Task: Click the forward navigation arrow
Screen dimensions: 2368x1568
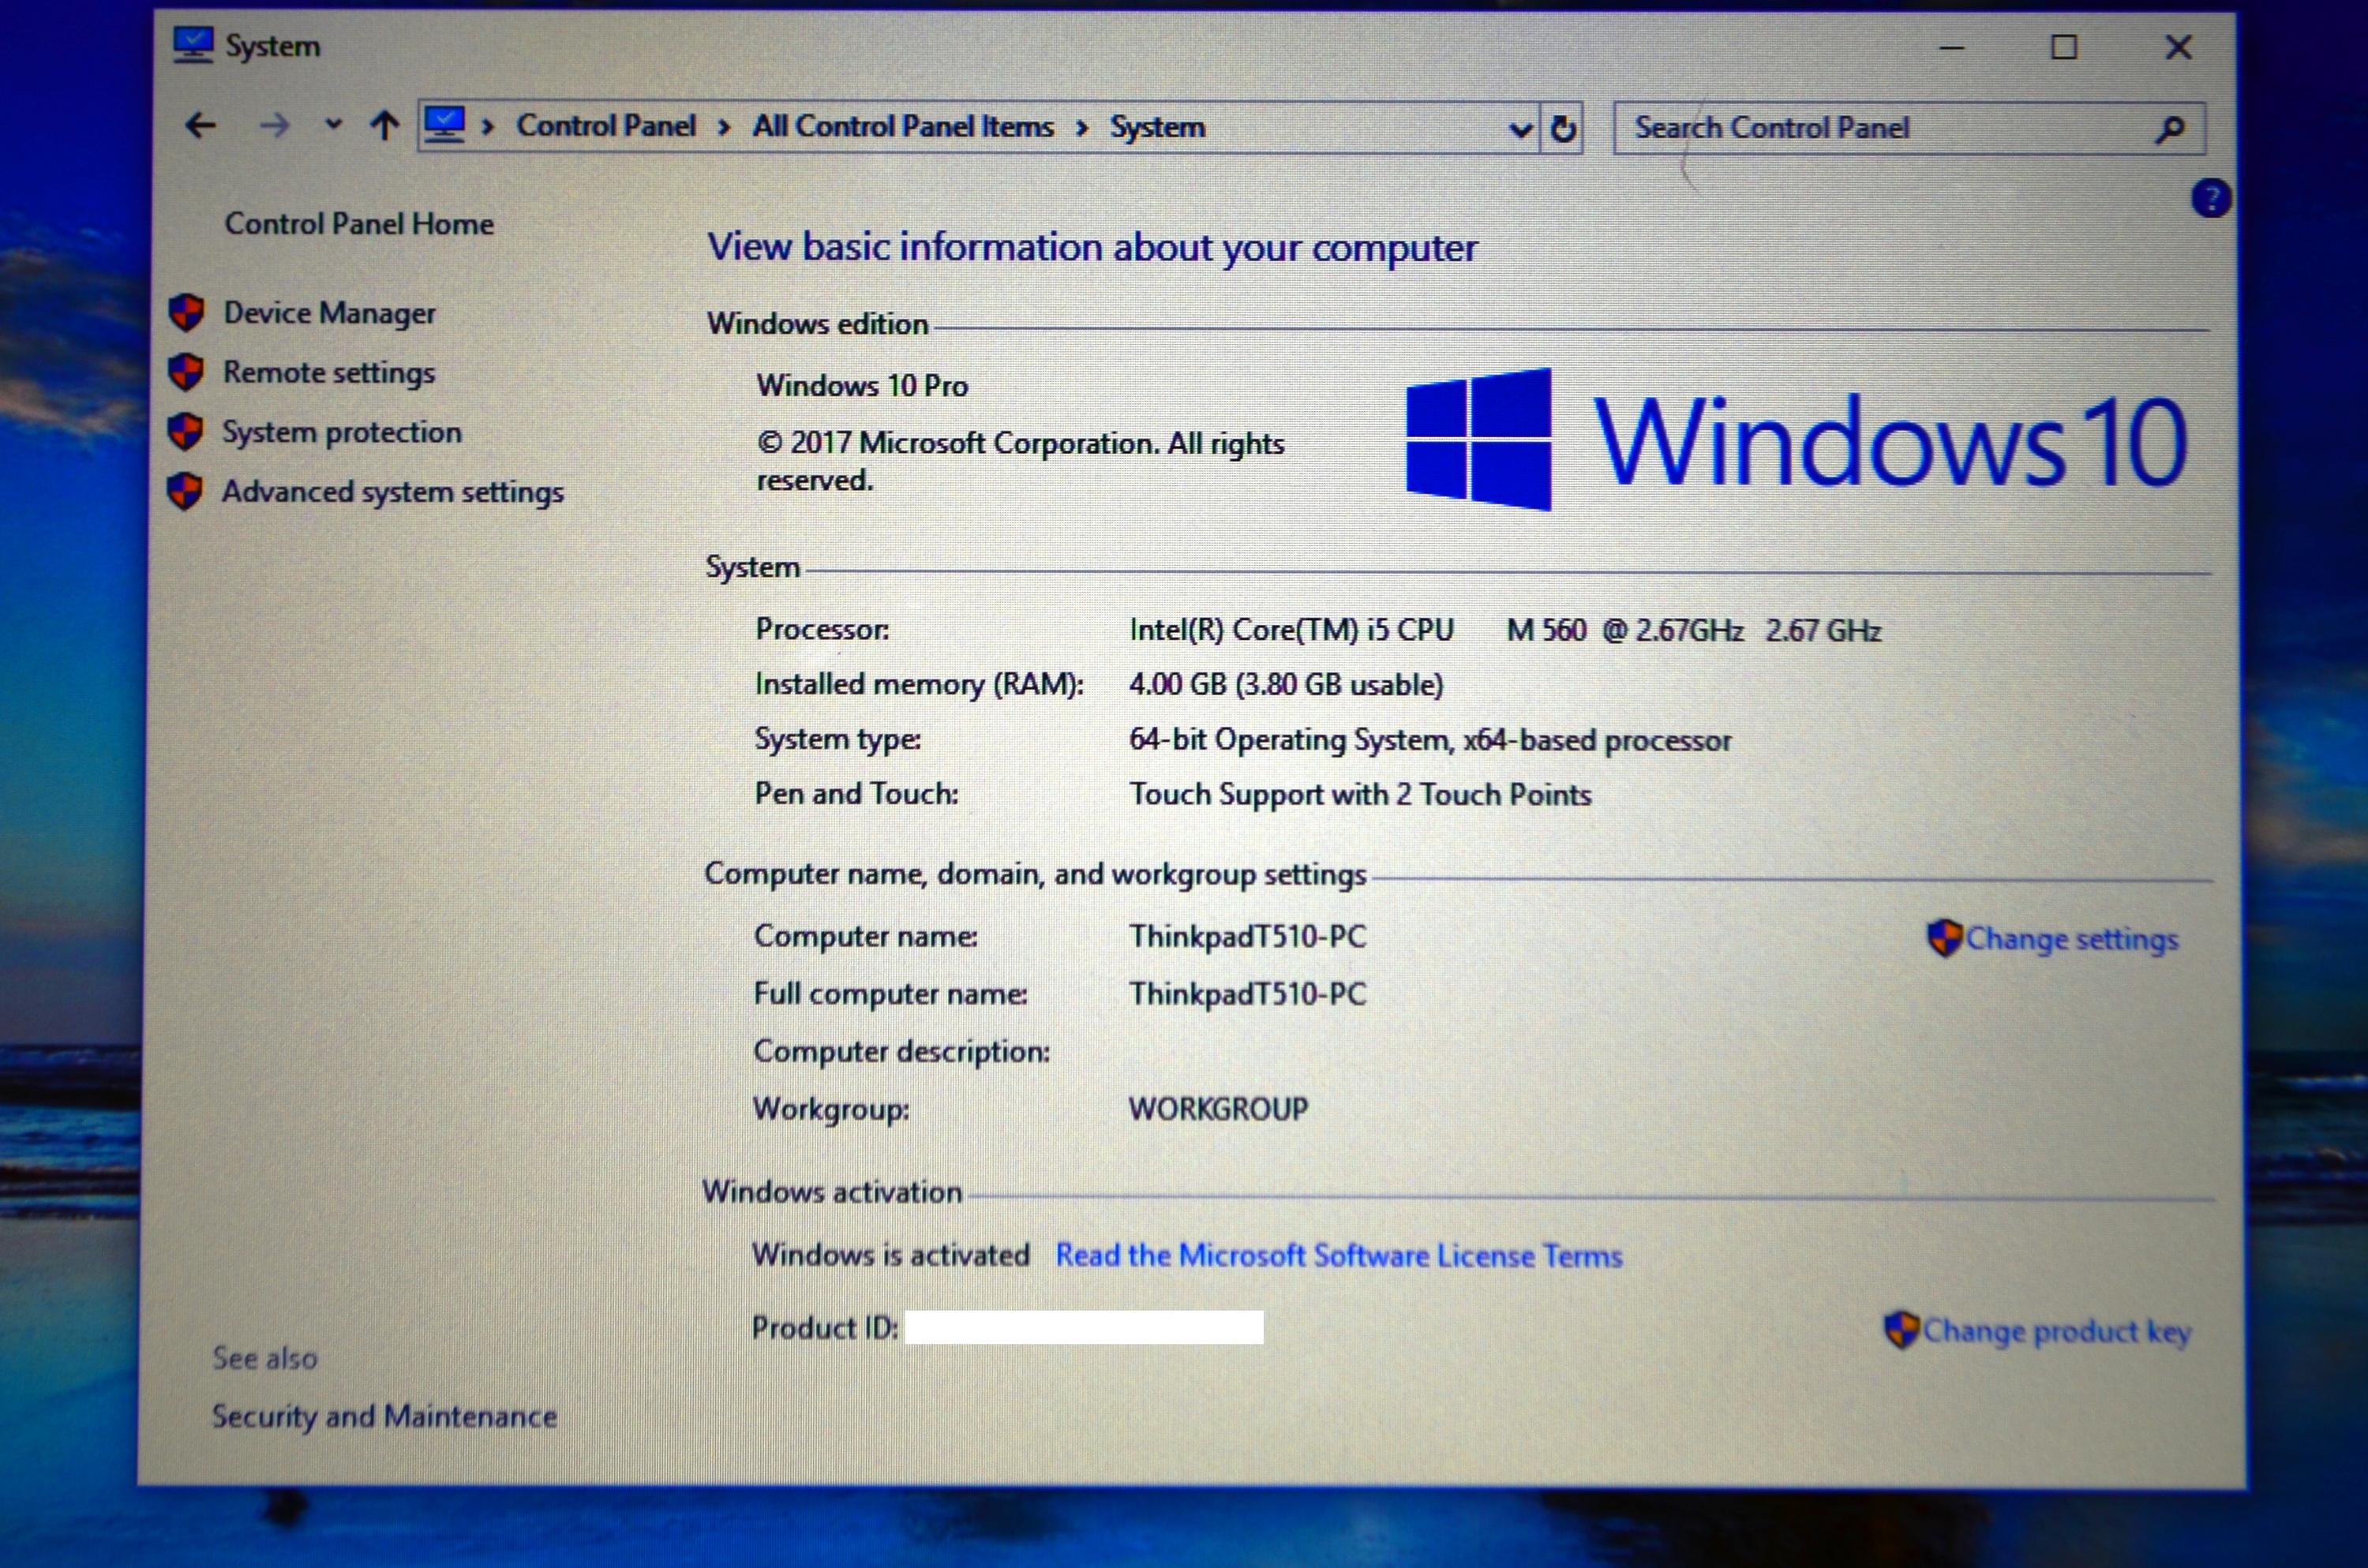Action: click(273, 126)
